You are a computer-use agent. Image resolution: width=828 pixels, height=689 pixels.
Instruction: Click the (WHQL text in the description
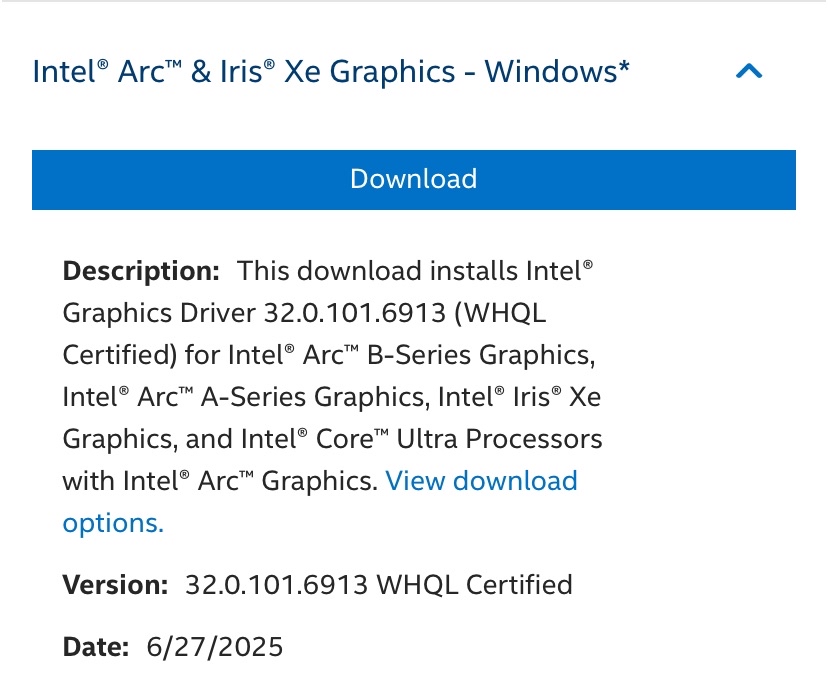500,313
